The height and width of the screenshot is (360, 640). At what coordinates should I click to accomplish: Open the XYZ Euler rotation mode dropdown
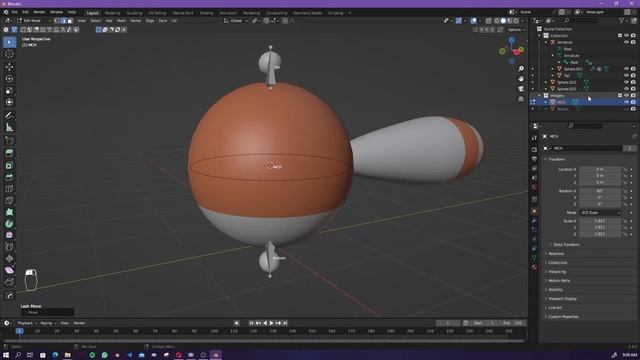(x=600, y=213)
